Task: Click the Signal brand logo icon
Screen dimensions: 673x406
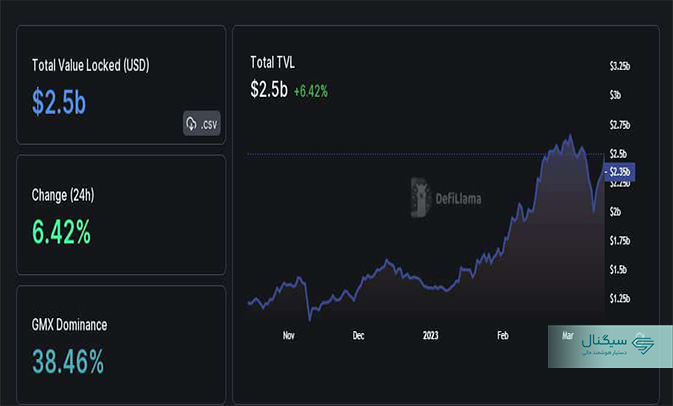Action: click(x=643, y=344)
